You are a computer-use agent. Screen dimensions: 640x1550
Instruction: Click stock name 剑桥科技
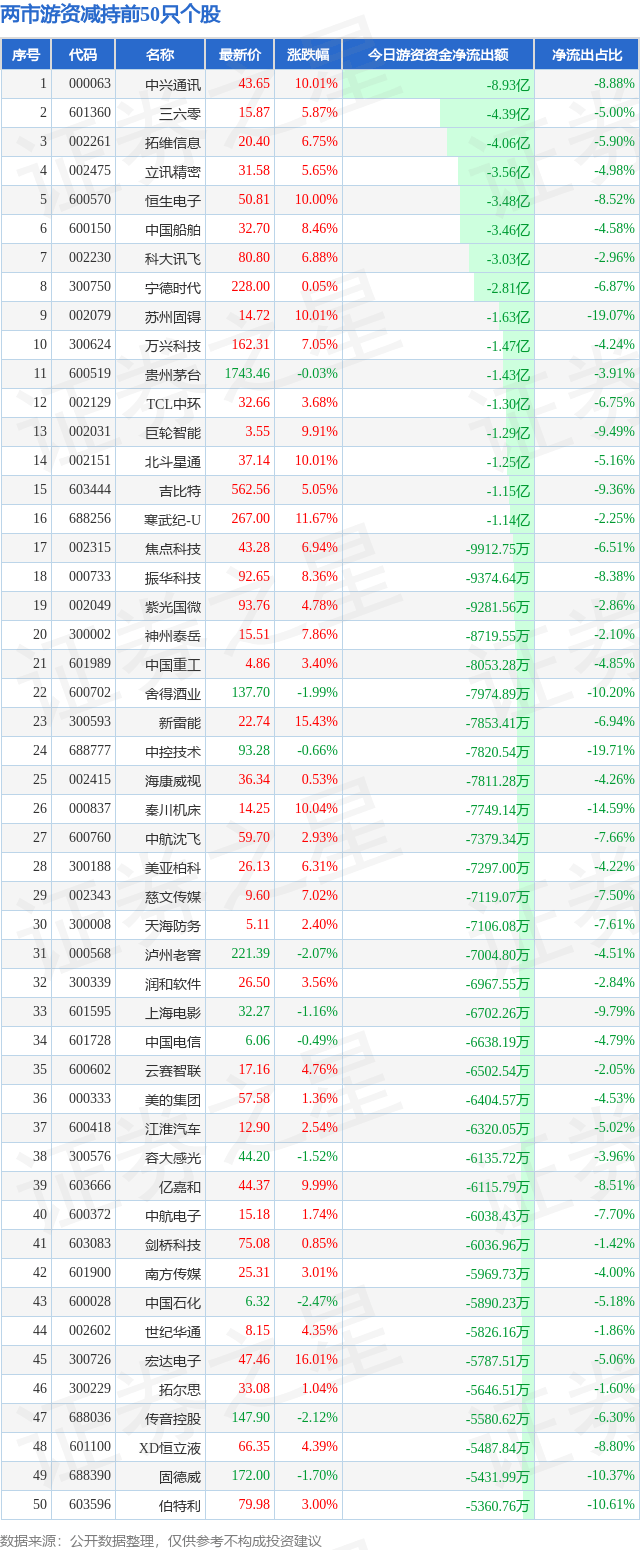click(x=173, y=1244)
